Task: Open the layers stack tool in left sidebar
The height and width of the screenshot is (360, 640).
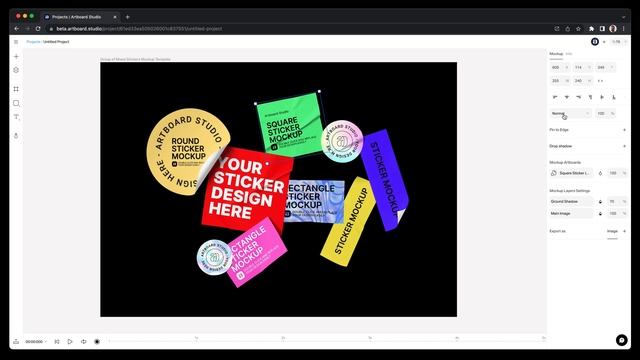Action: click(16, 70)
